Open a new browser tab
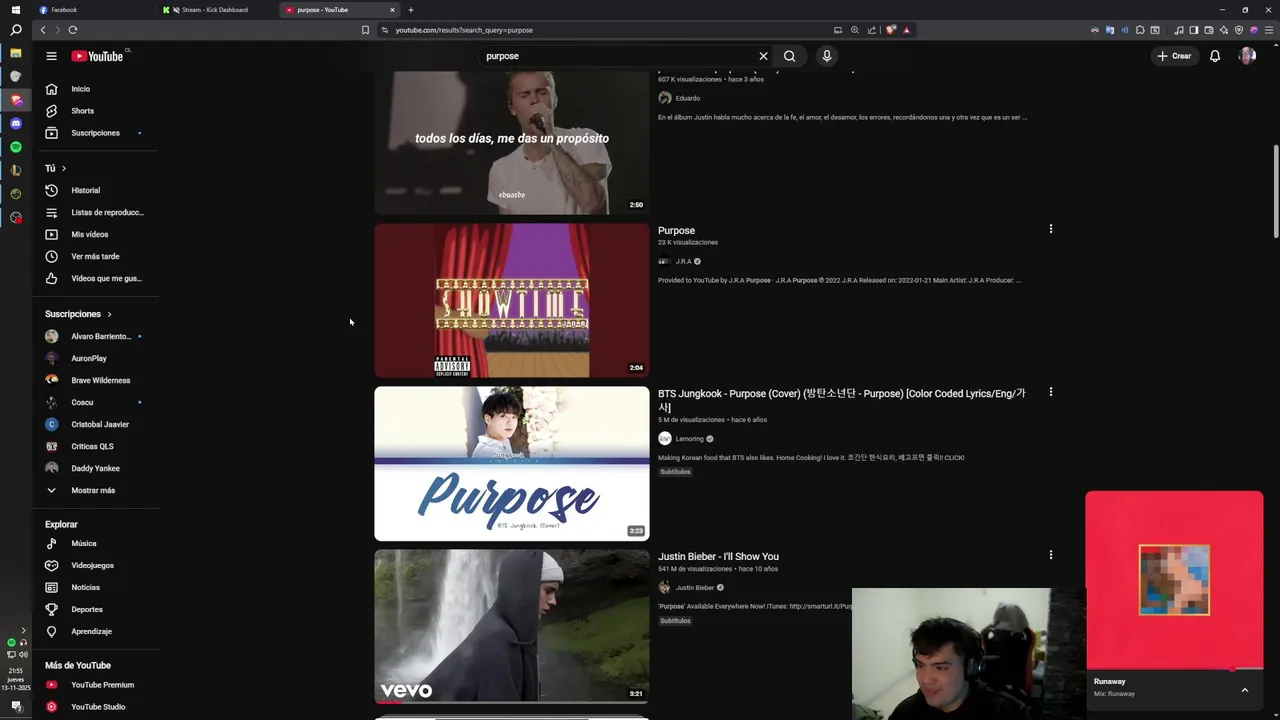Image resolution: width=1280 pixels, height=720 pixels. [411, 10]
